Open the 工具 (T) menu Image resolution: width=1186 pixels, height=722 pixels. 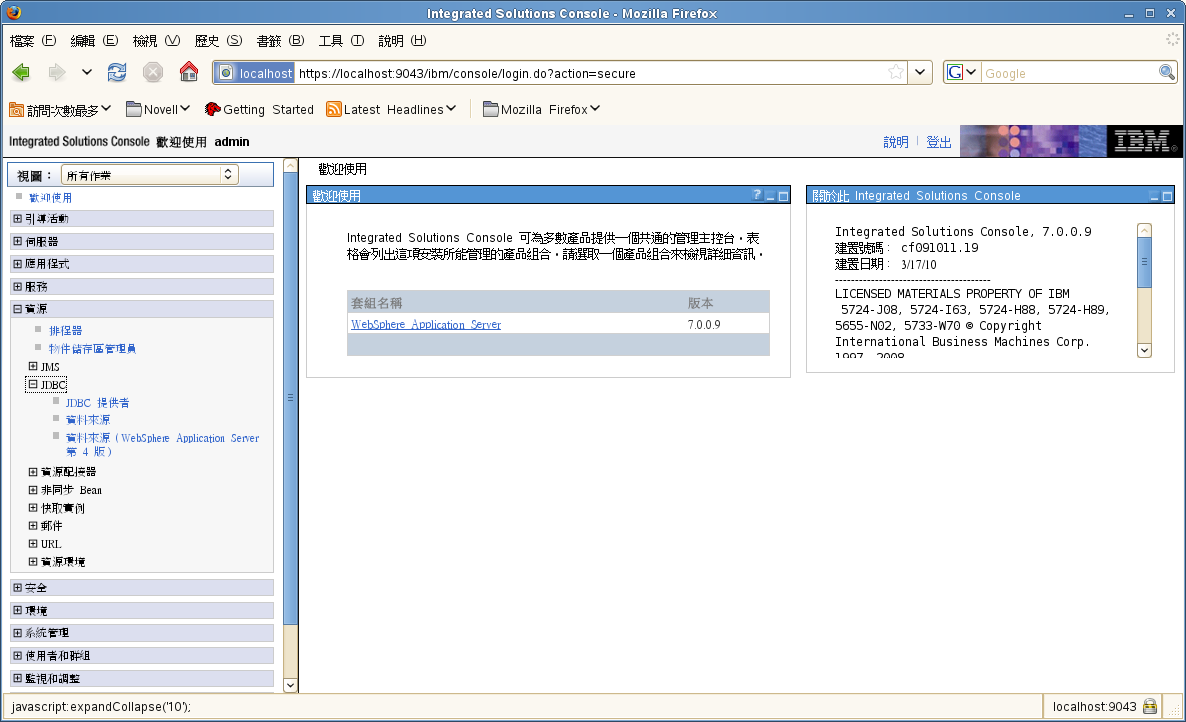(x=341, y=41)
